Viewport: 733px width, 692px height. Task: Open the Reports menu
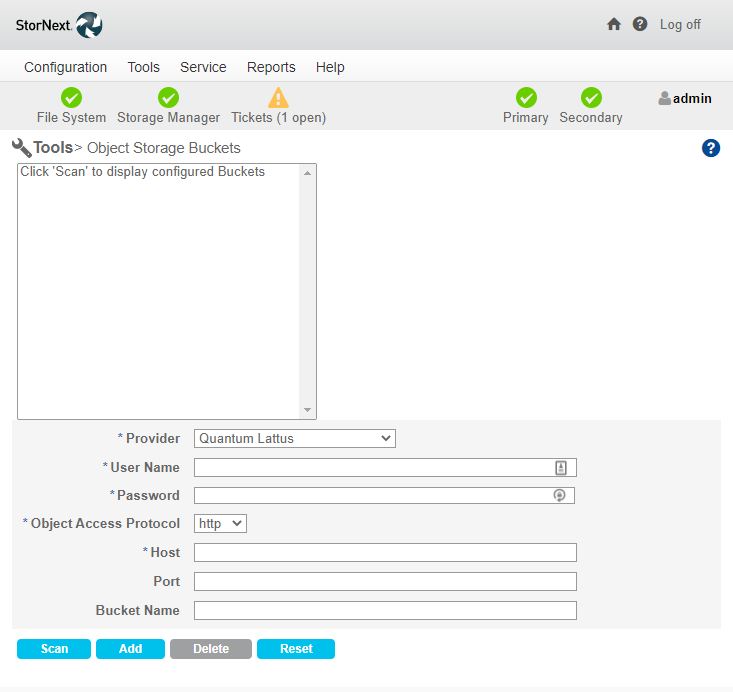coord(271,67)
